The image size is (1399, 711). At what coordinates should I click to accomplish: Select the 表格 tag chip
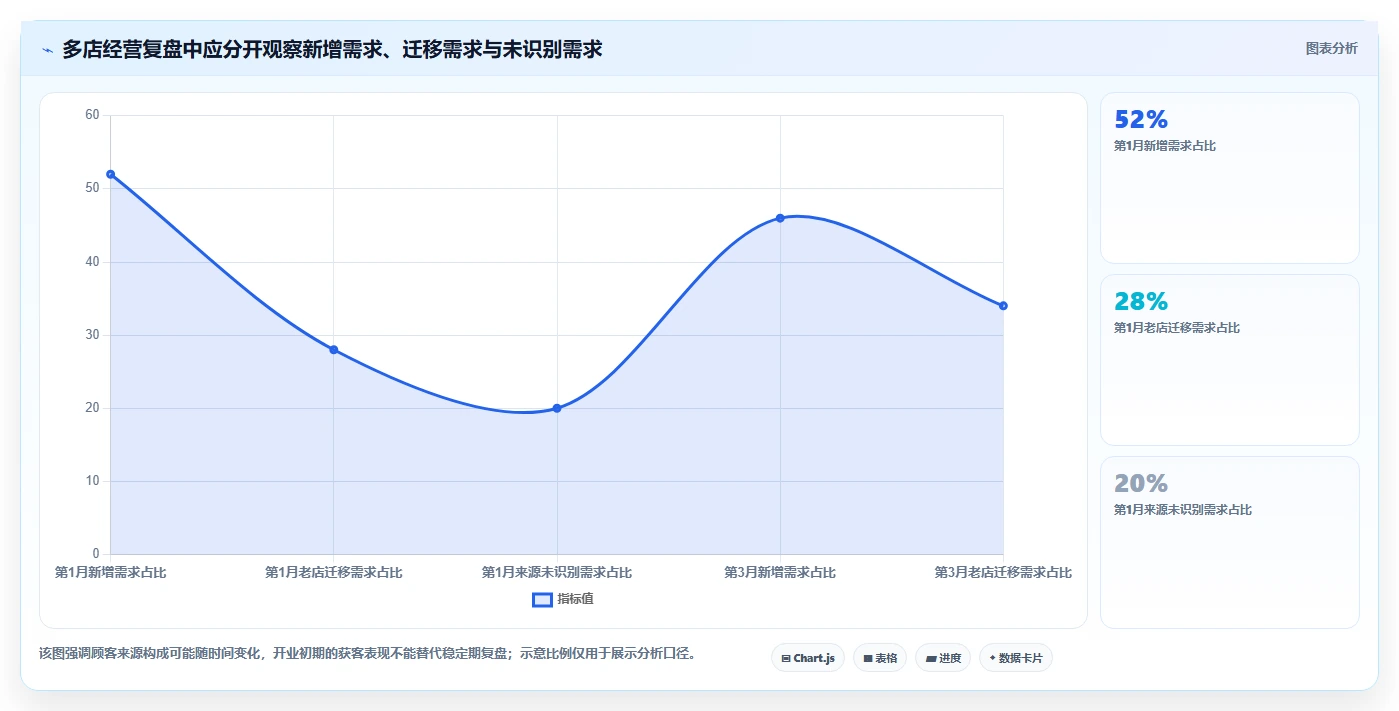pos(880,658)
